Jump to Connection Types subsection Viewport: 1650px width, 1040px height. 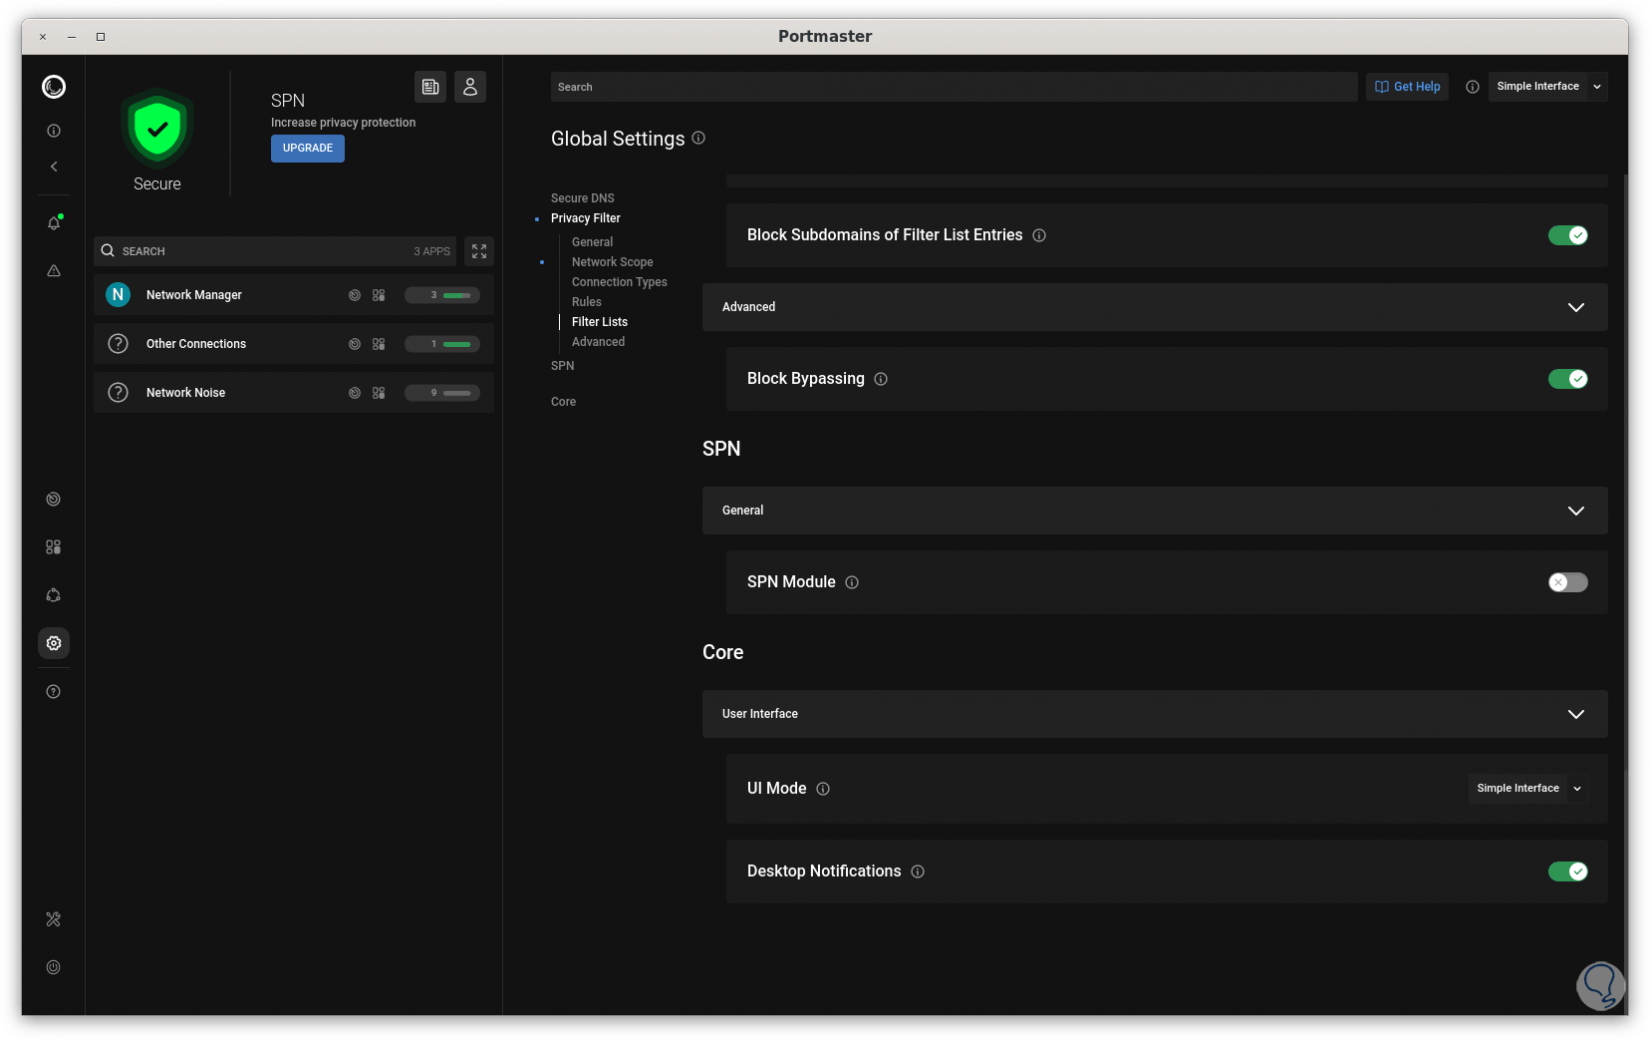point(620,282)
